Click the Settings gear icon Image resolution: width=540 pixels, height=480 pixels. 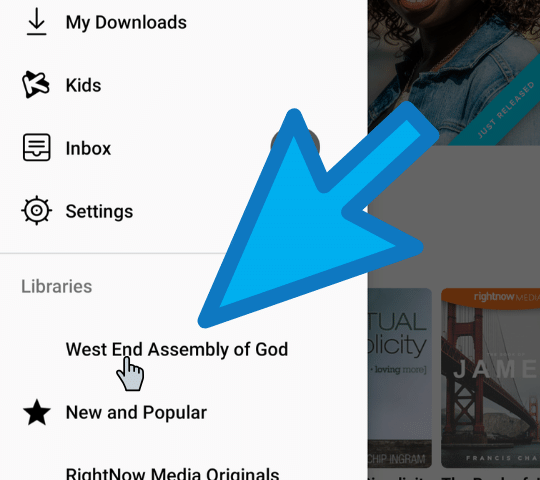[37, 210]
